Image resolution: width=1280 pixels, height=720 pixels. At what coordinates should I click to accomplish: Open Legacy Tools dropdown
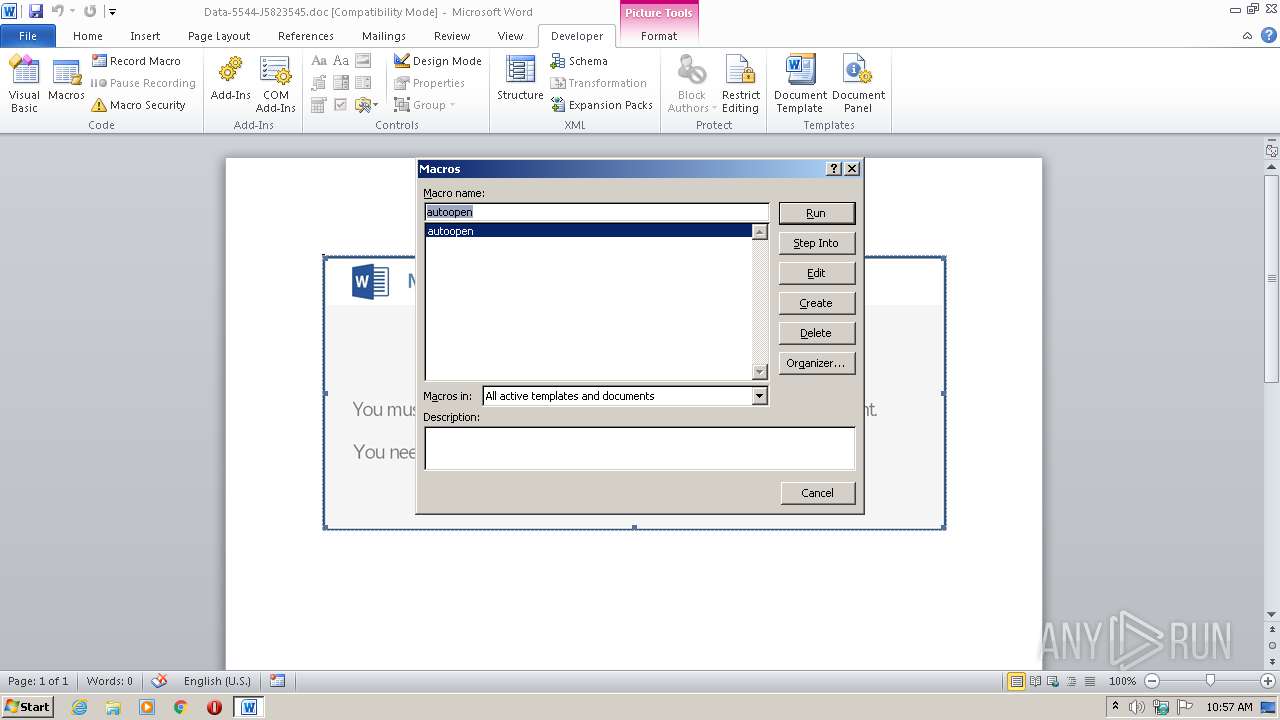tap(365, 105)
